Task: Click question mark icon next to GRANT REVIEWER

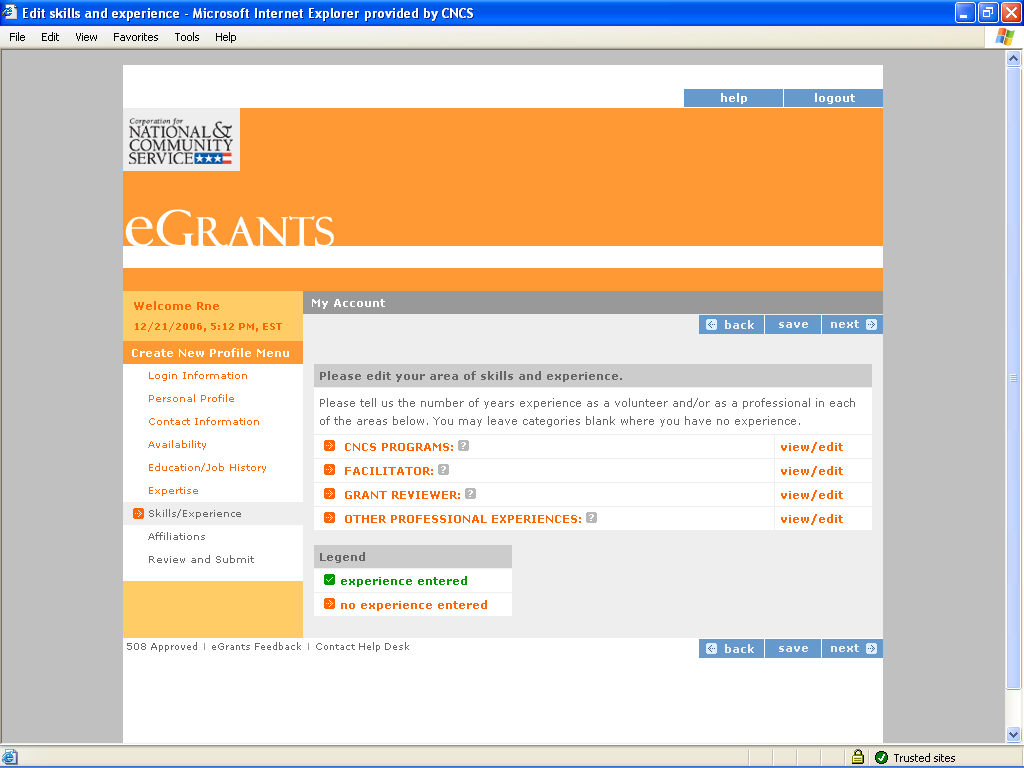Action: point(471,494)
